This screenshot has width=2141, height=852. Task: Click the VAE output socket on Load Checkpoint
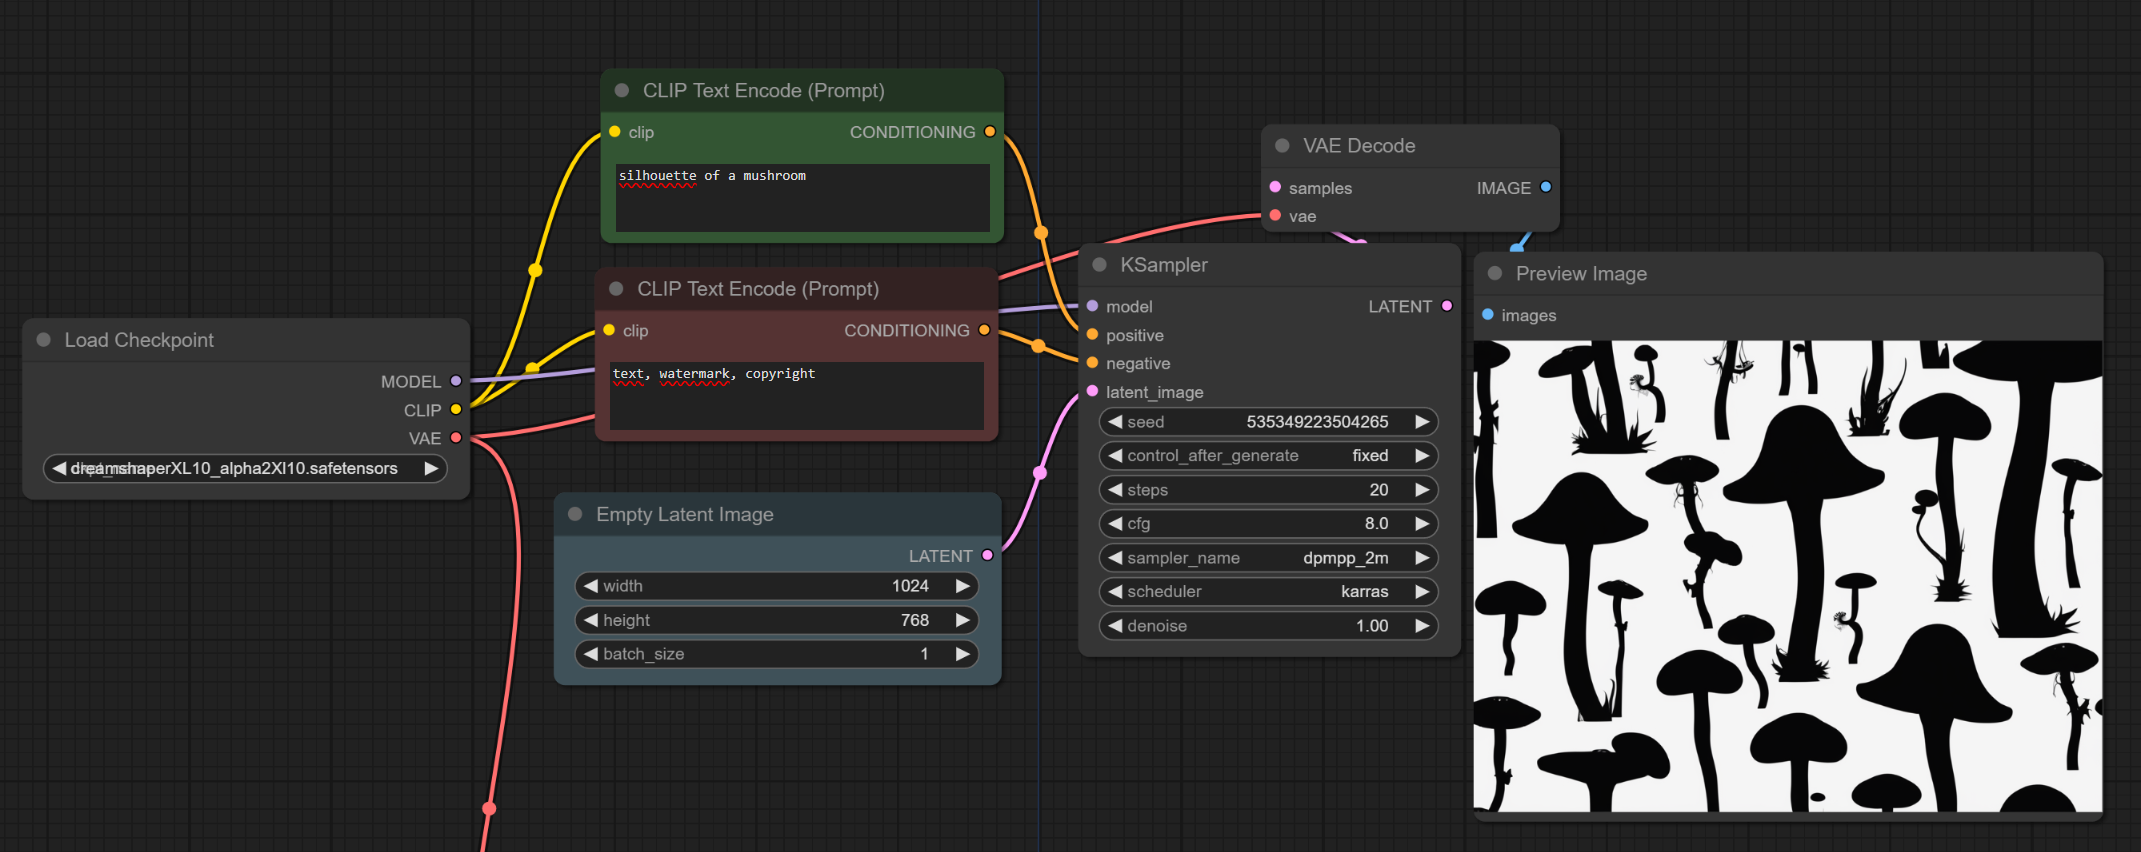pos(456,438)
